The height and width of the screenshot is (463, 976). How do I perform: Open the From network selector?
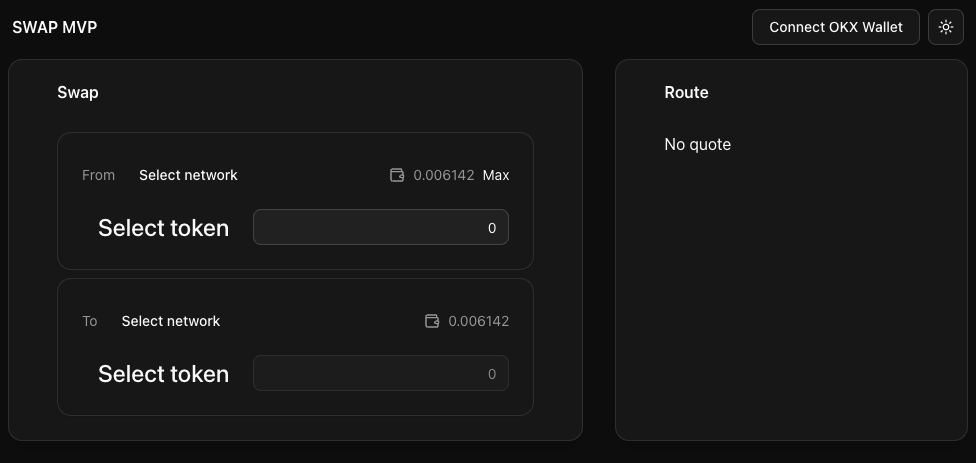click(188, 175)
